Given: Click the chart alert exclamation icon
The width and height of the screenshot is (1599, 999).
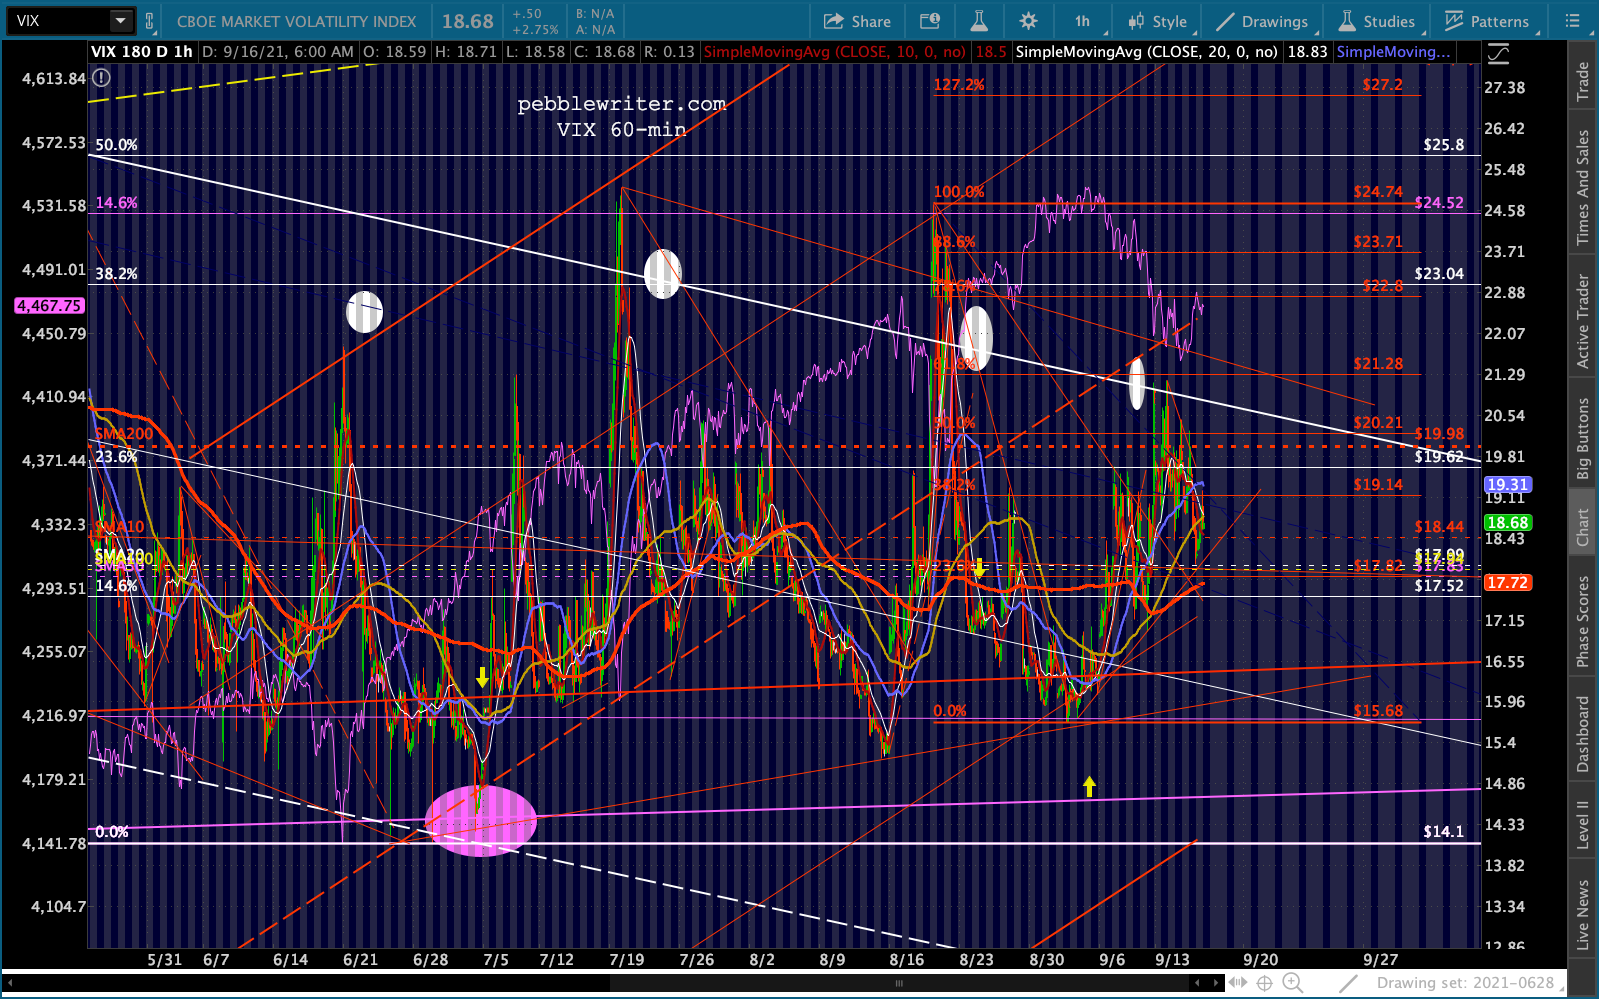Looking at the screenshot, I should 101,79.
